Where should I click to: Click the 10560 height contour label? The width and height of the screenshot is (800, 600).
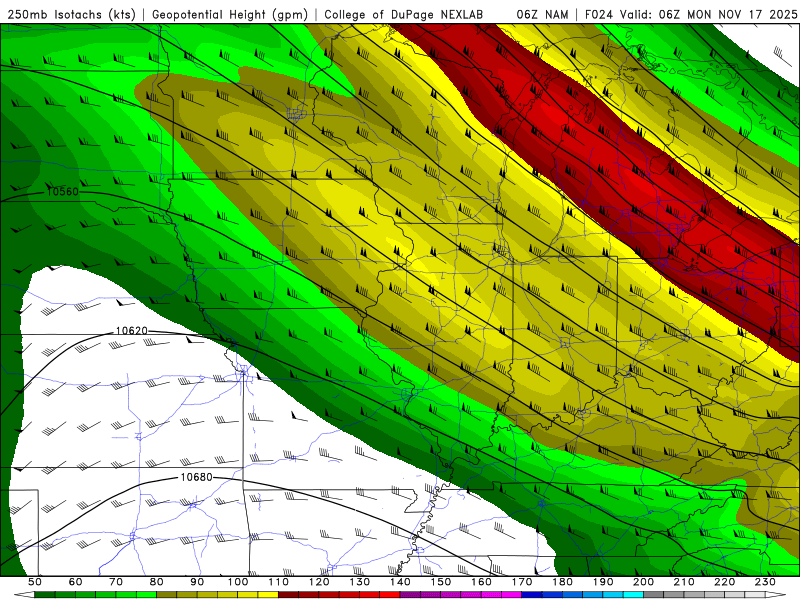coord(63,192)
